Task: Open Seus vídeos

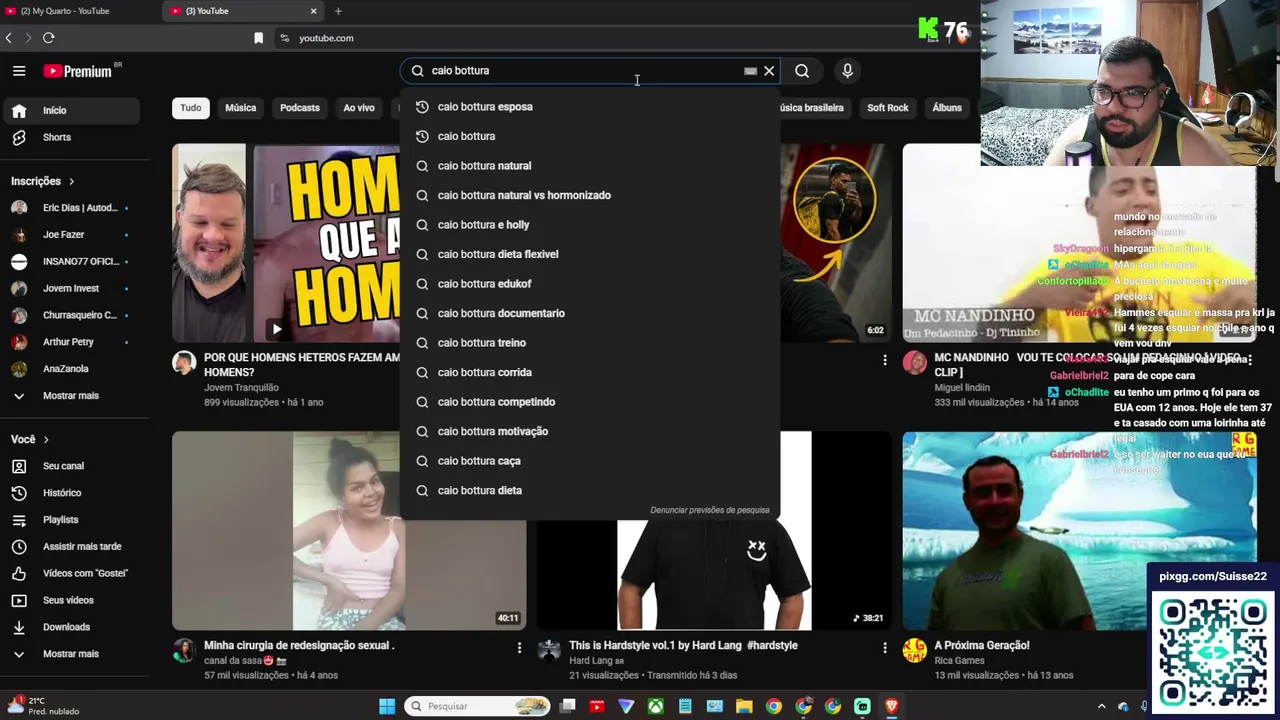Action: pyautogui.click(x=72, y=600)
